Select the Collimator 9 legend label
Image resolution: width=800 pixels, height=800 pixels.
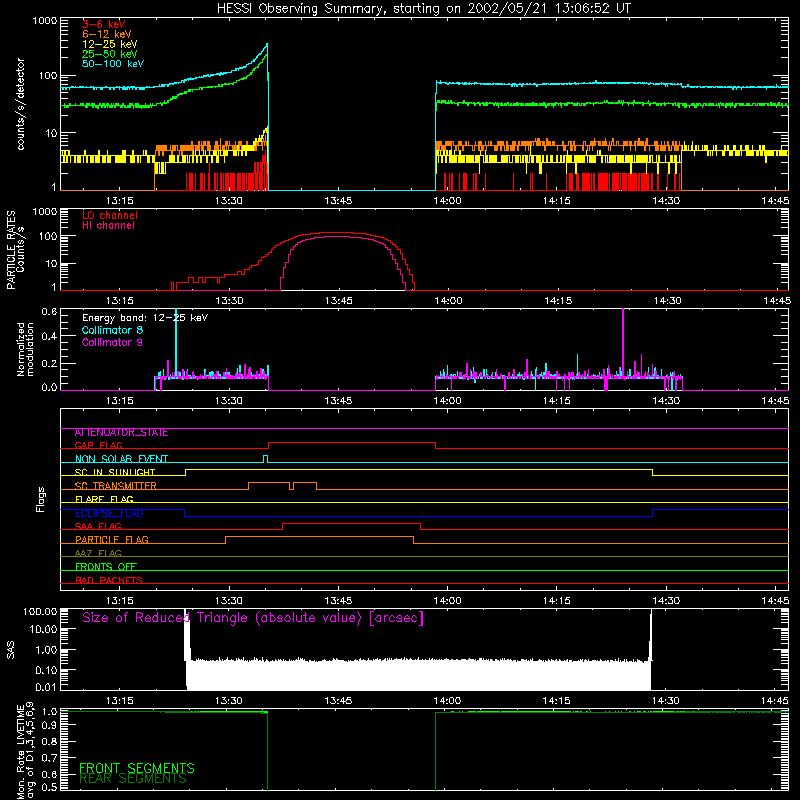(112, 342)
